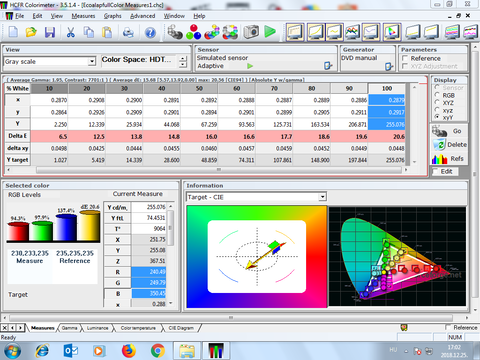Image resolution: width=480 pixels, height=360 pixels.
Task: Switch to the Color temperature tab
Action: (138, 328)
